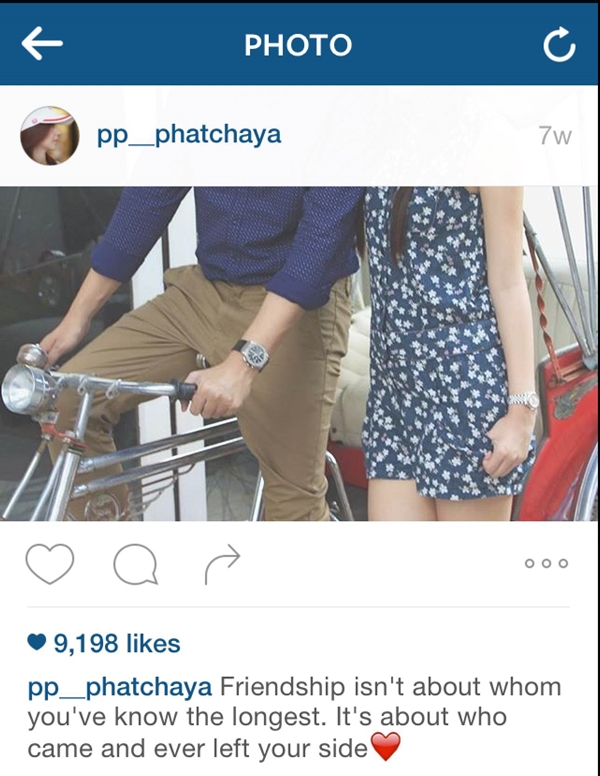Tap the red heart emoji in caption
The height and width of the screenshot is (776, 600).
tap(385, 746)
